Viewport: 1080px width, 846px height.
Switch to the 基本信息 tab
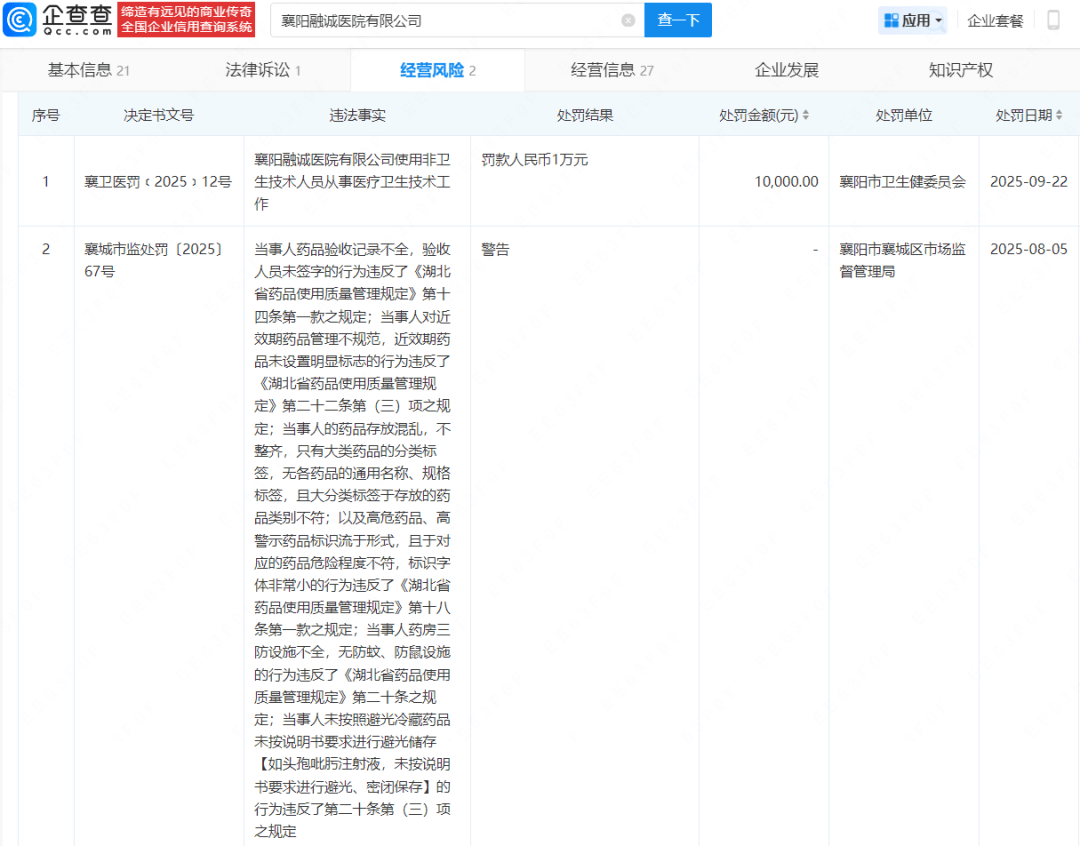coord(88,70)
